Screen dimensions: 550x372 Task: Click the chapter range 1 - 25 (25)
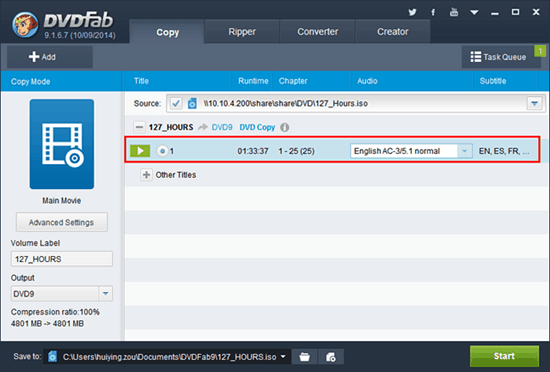pos(296,151)
